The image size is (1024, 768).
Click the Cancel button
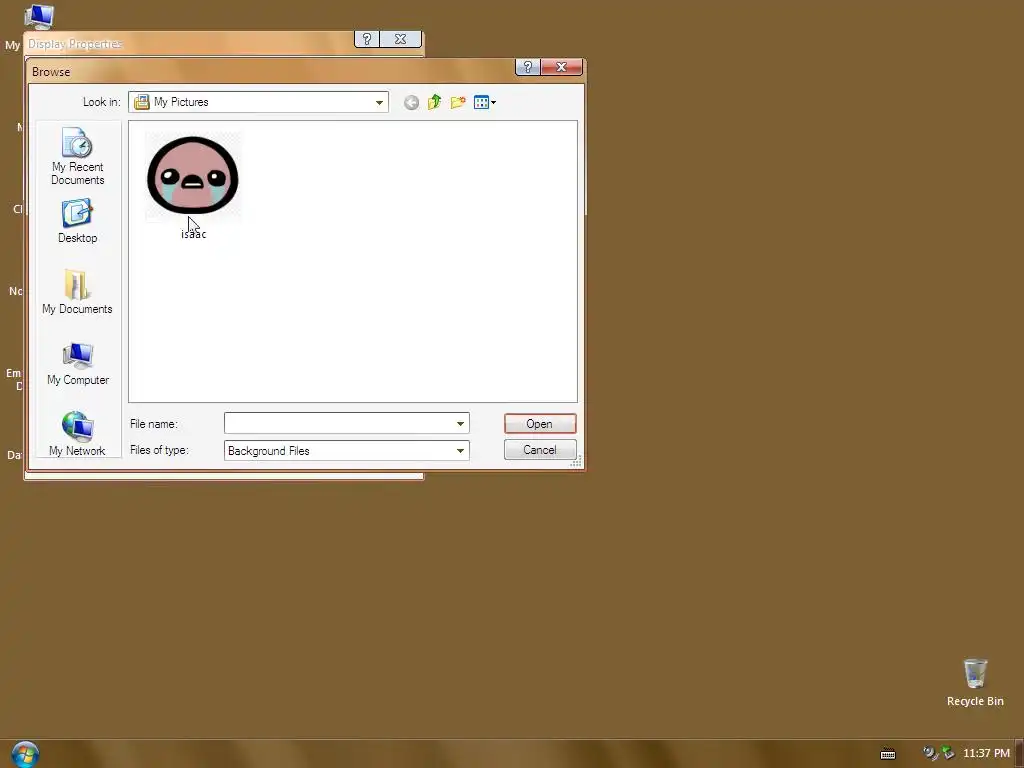pyautogui.click(x=540, y=450)
